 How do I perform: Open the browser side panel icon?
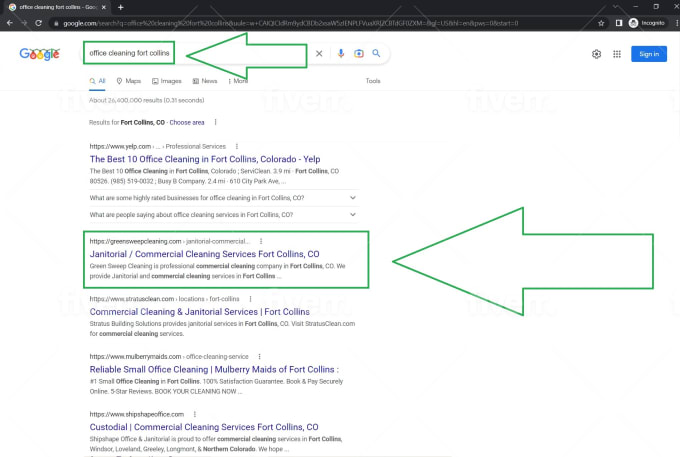pyautogui.click(x=619, y=23)
